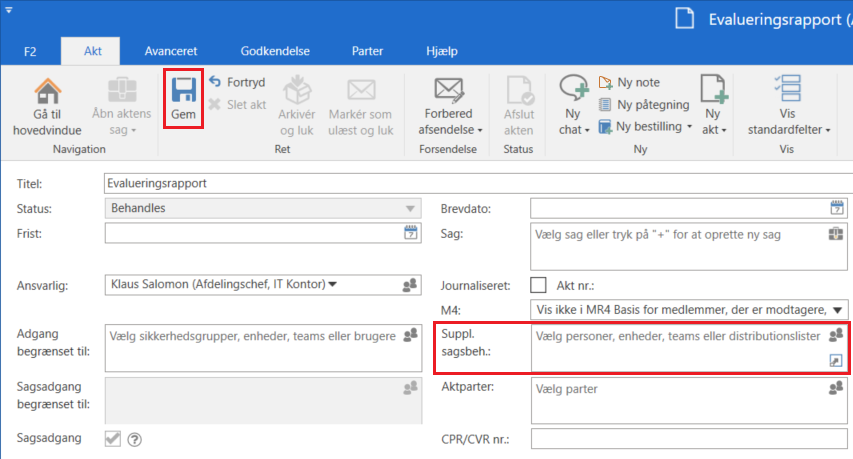The height and width of the screenshot is (459, 853).
Task: Open calendar picker in Brevdato field
Action: 836,208
